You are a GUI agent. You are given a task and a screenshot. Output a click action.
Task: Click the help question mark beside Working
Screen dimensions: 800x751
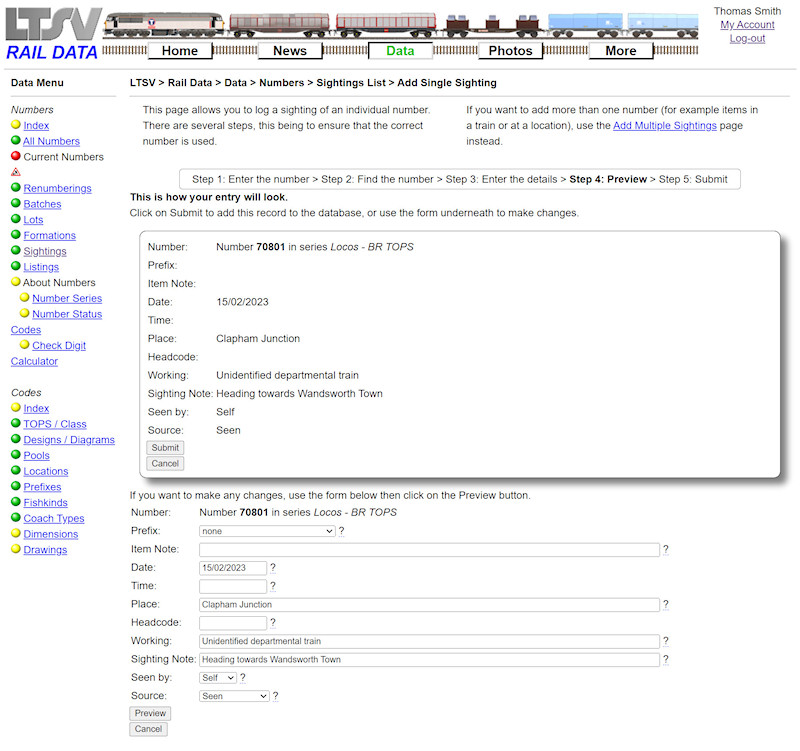point(665,641)
